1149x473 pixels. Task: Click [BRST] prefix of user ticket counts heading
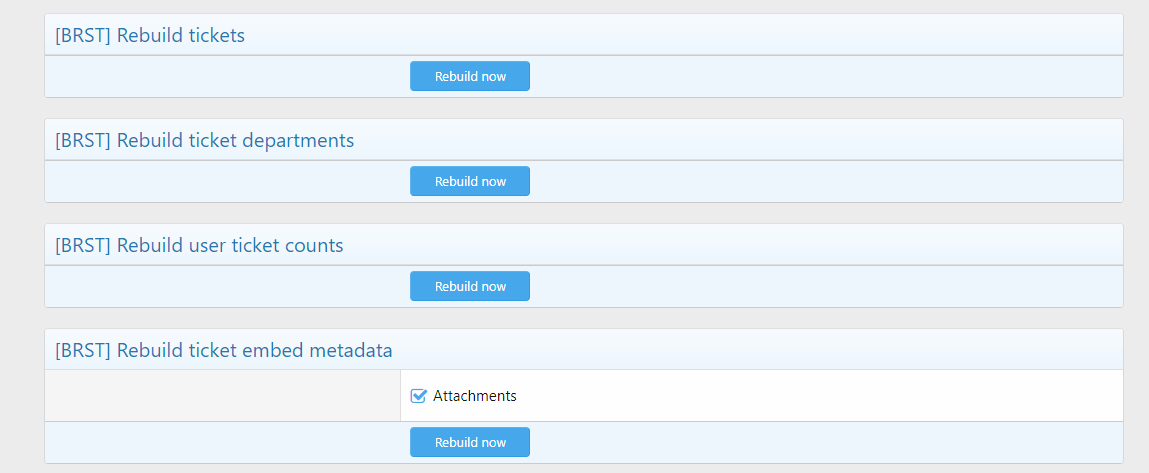[x=83, y=245]
